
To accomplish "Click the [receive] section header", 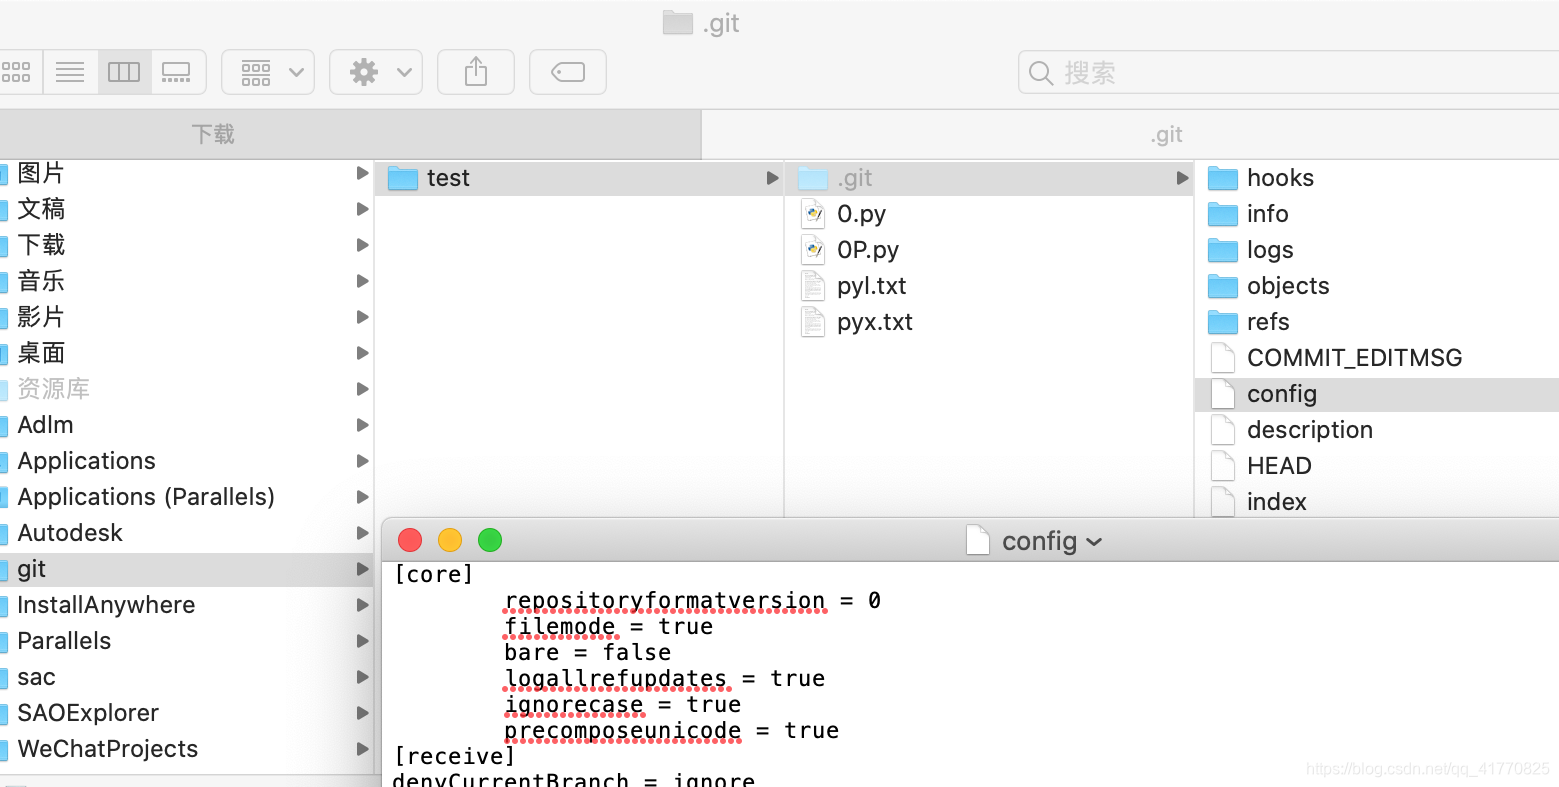I will coord(454,756).
